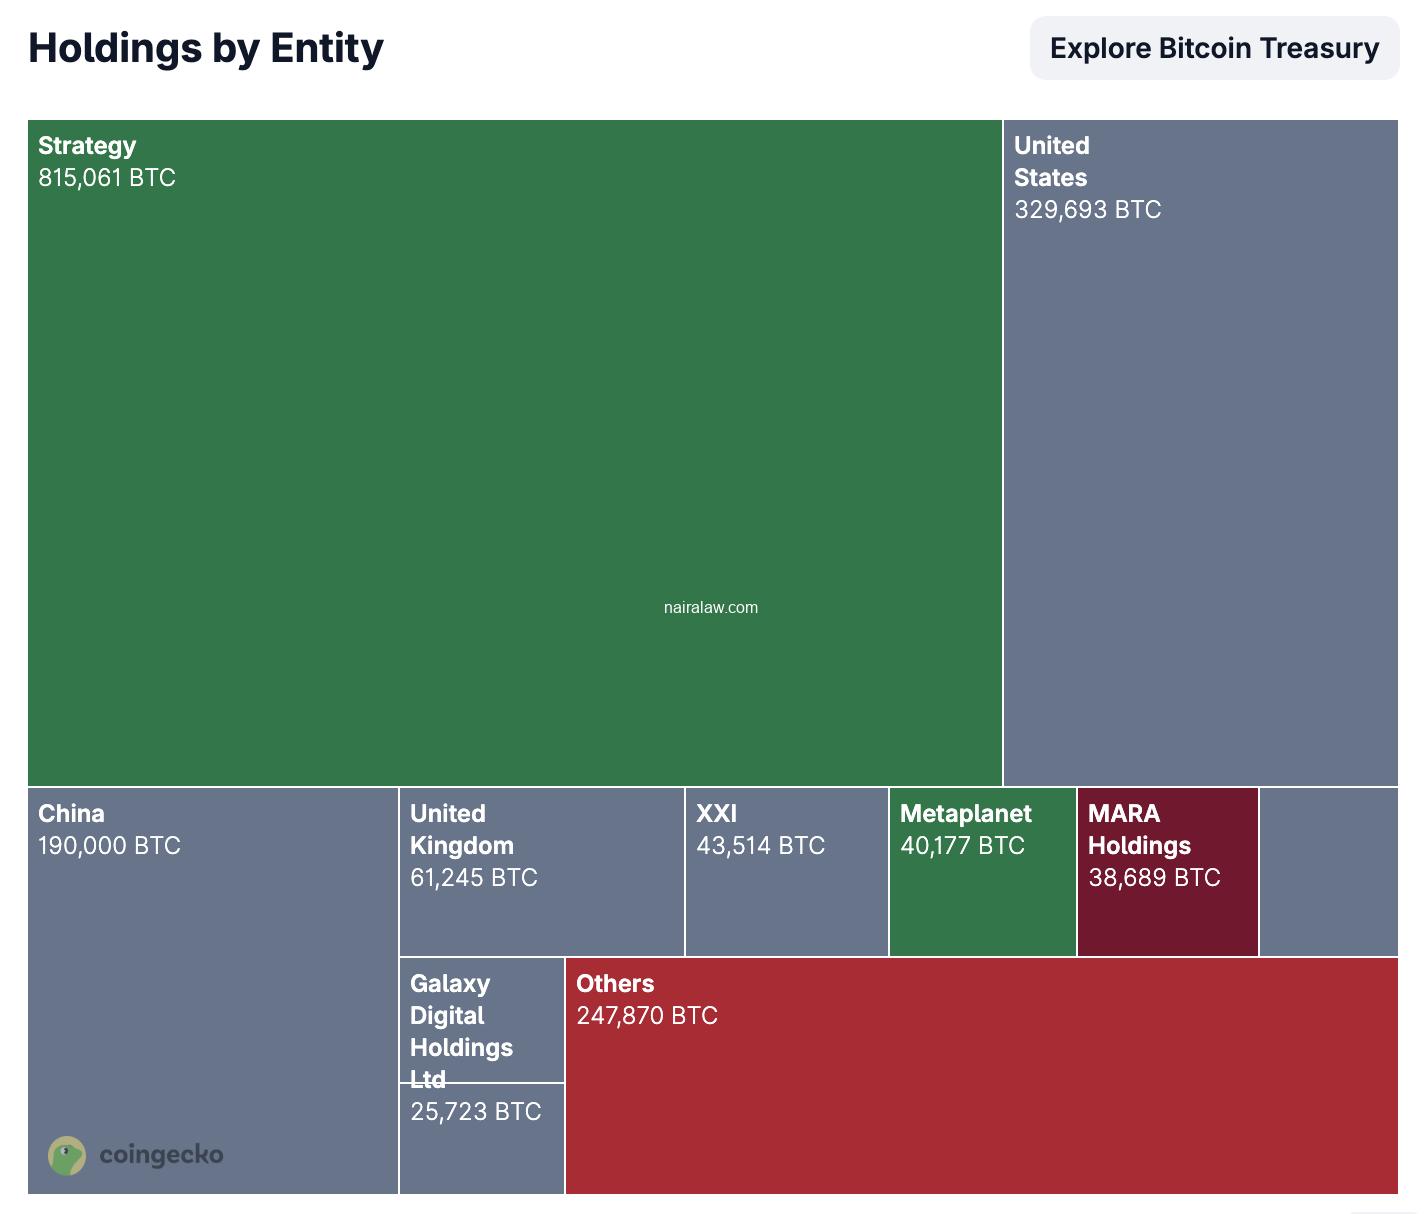Click the unlabeled tile beside MARA Holdings
This screenshot has width=1424, height=1214.
tap(1328, 871)
